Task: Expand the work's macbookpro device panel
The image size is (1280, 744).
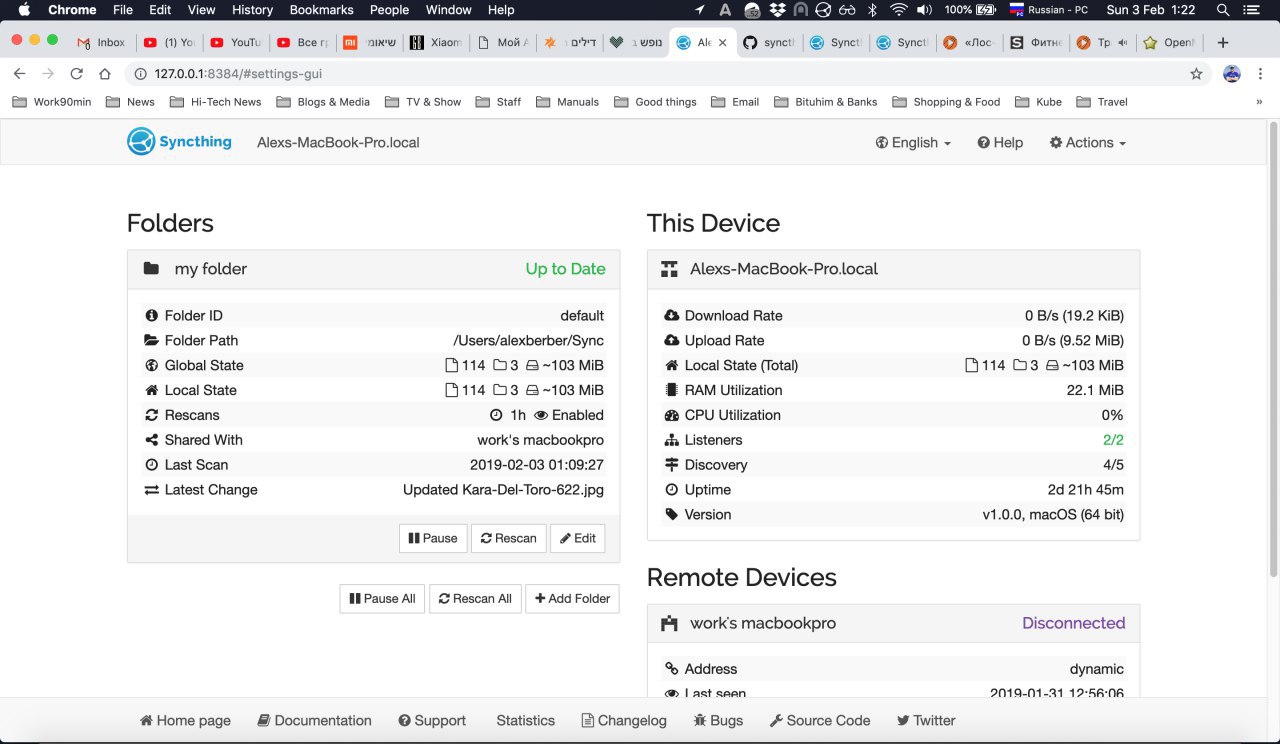Action: click(x=893, y=623)
